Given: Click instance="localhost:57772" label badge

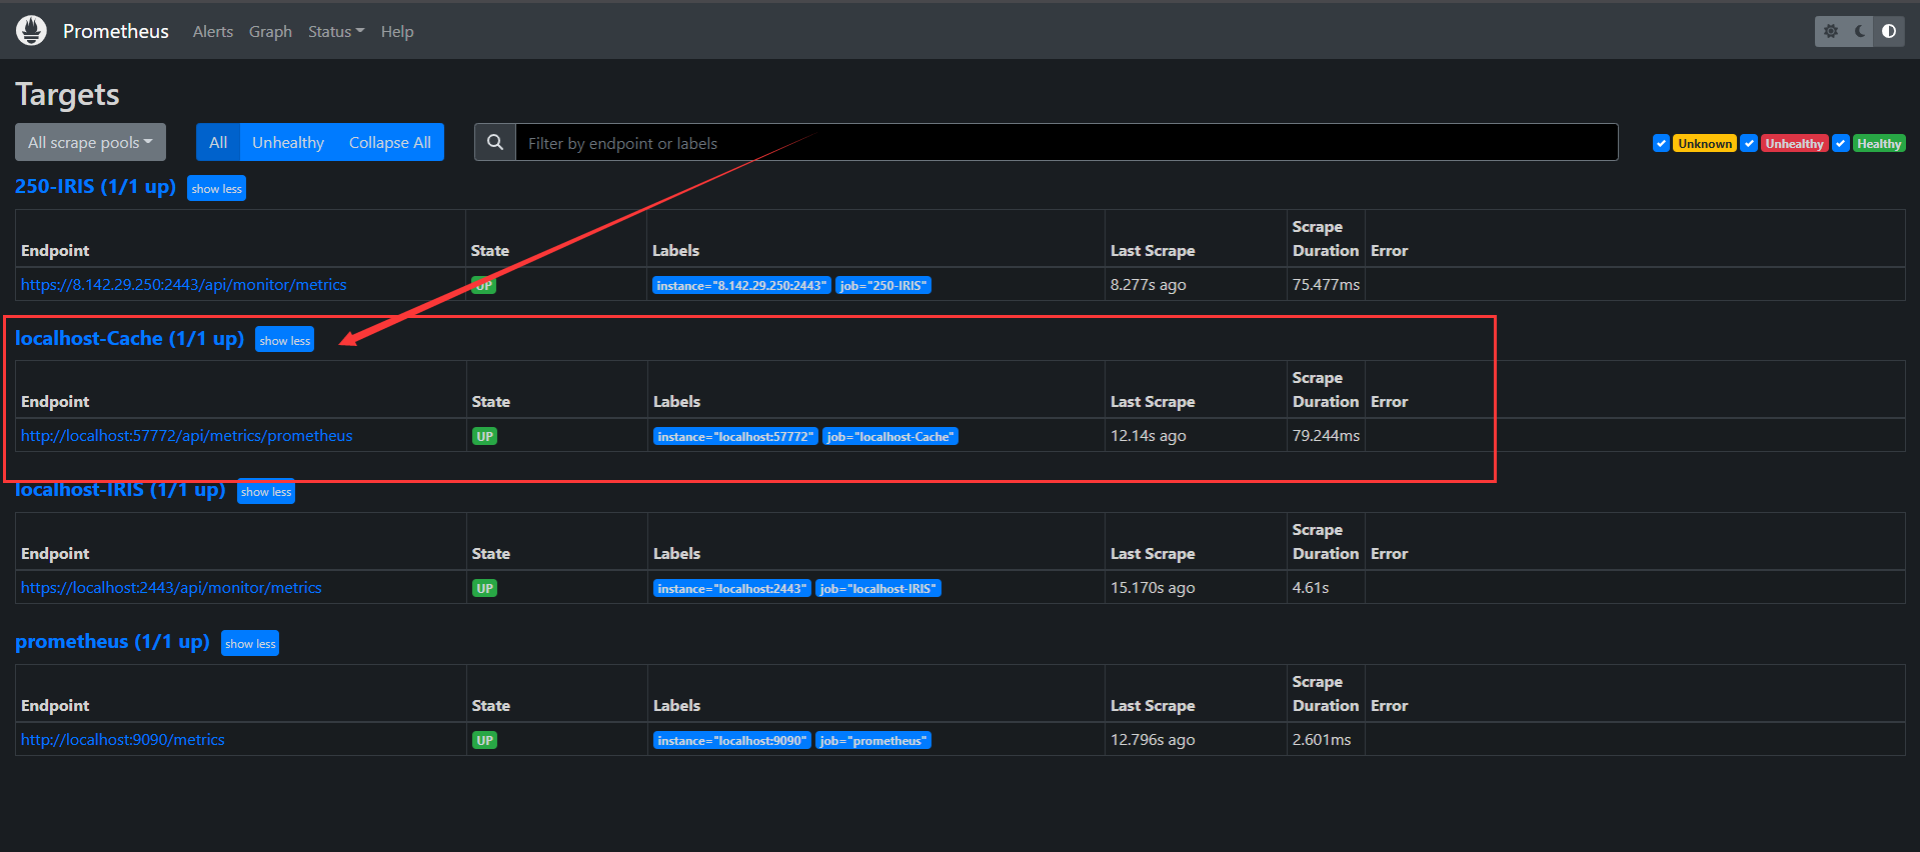Looking at the screenshot, I should [735, 437].
